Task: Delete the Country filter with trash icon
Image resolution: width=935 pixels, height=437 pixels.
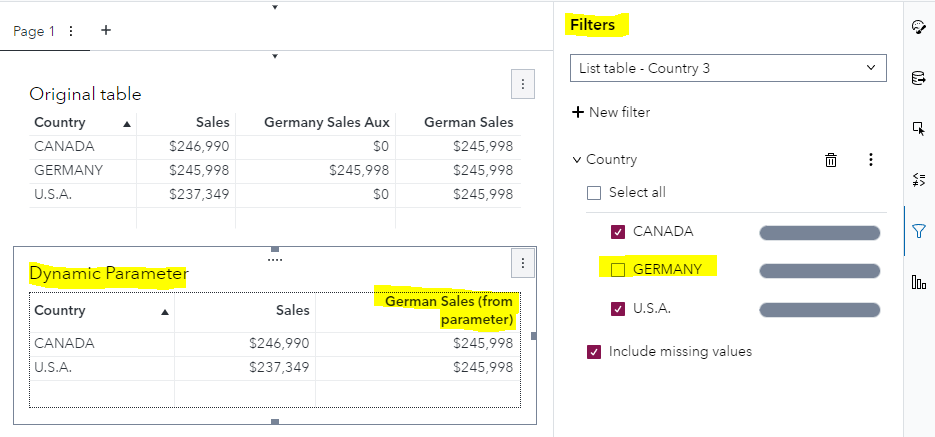Action: point(830,160)
